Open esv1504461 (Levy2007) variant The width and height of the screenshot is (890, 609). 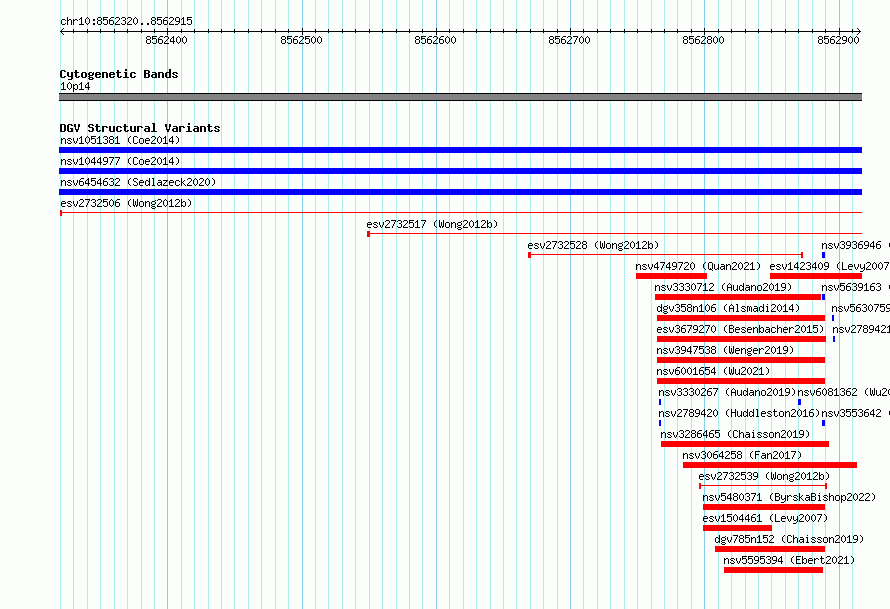coord(765,518)
